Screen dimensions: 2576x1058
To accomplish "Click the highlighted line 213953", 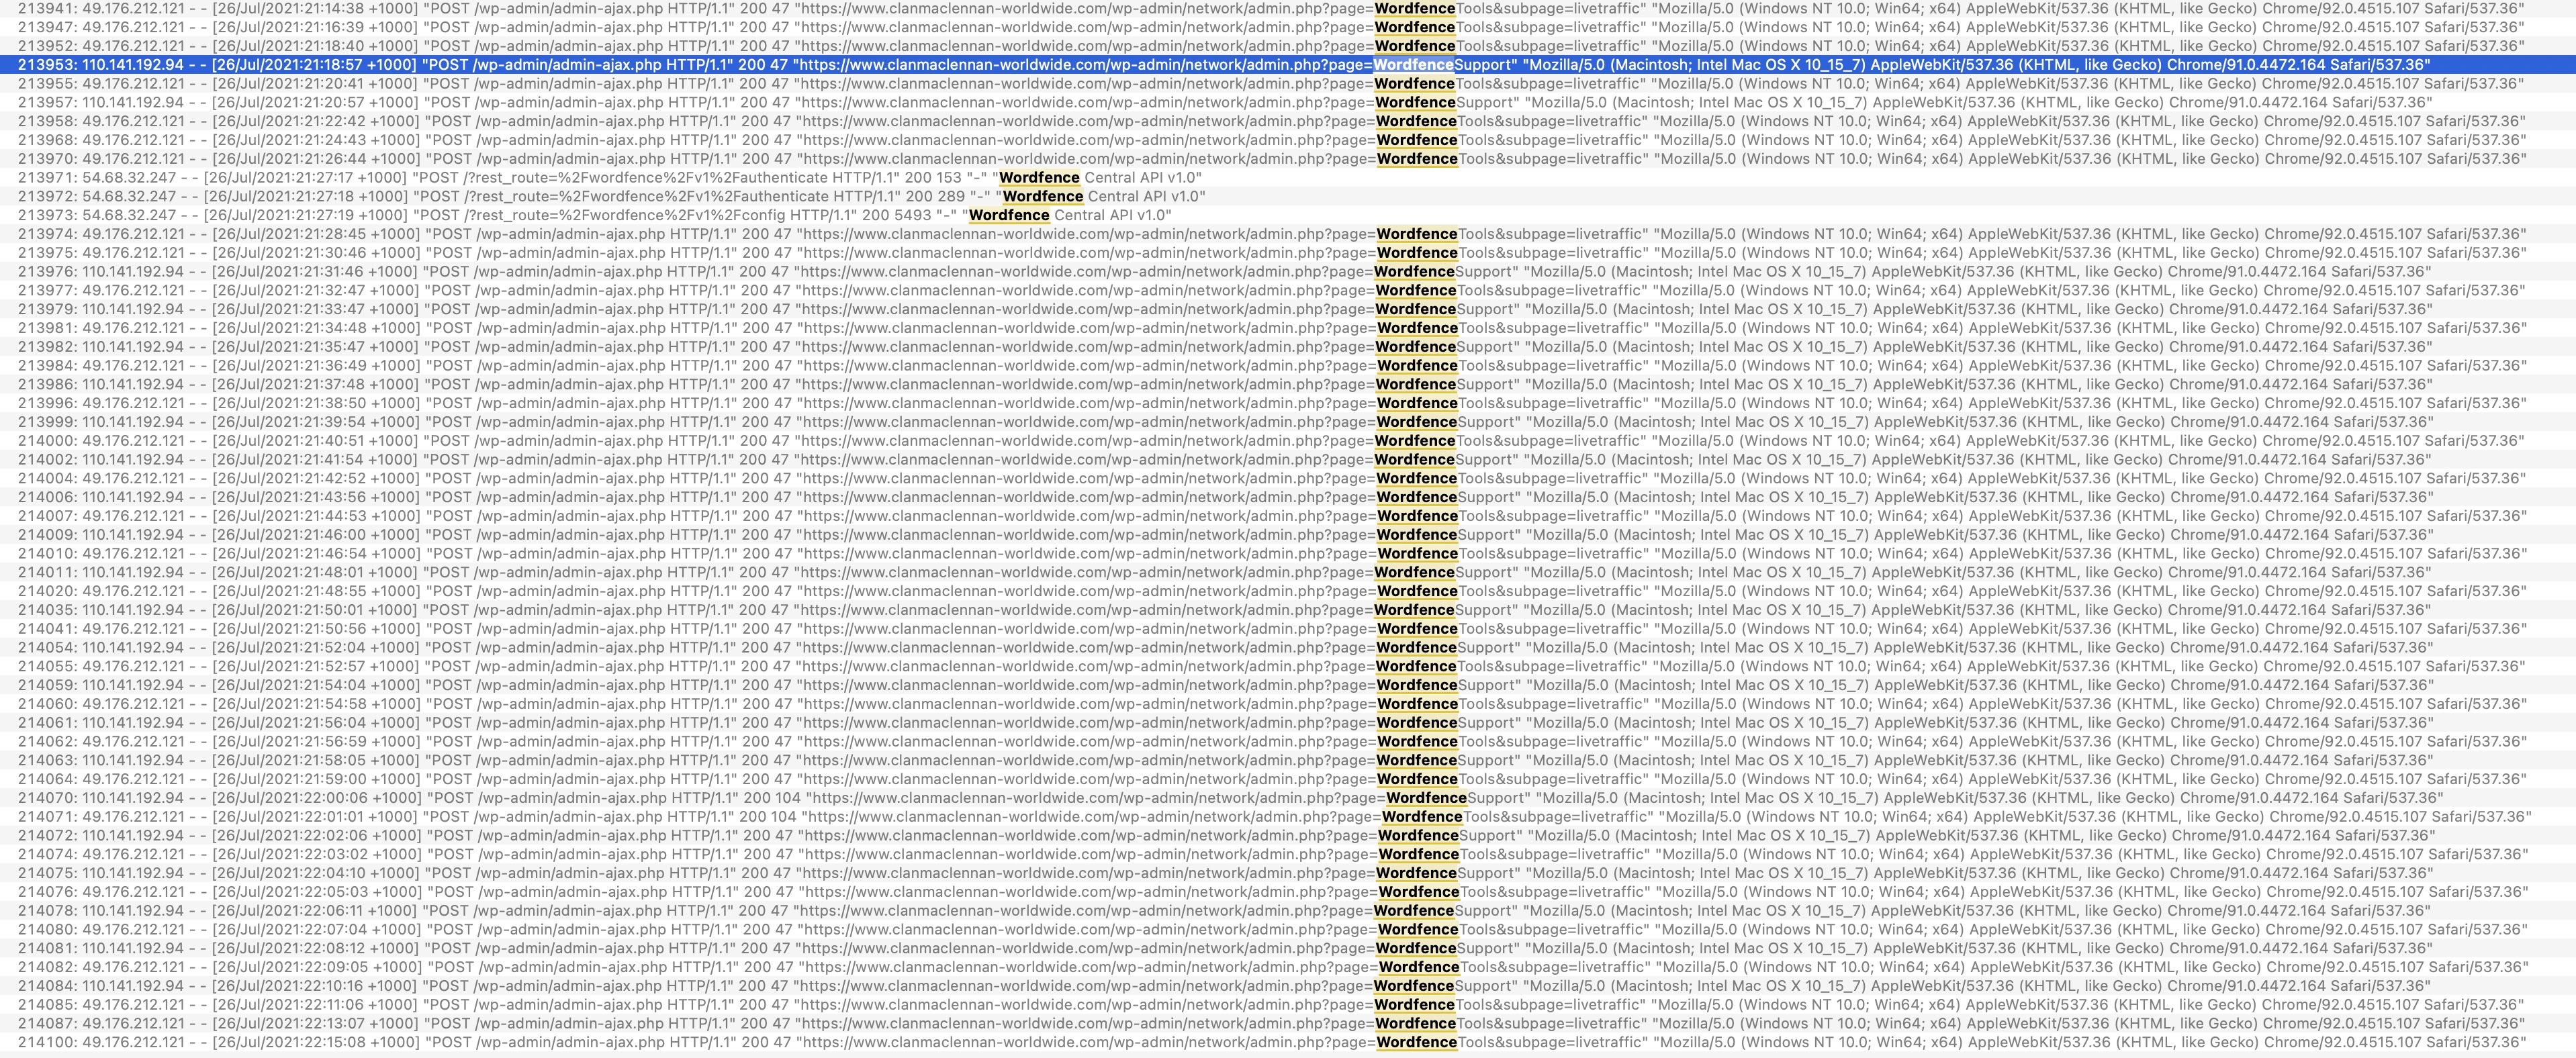I will tap(1288, 64).
